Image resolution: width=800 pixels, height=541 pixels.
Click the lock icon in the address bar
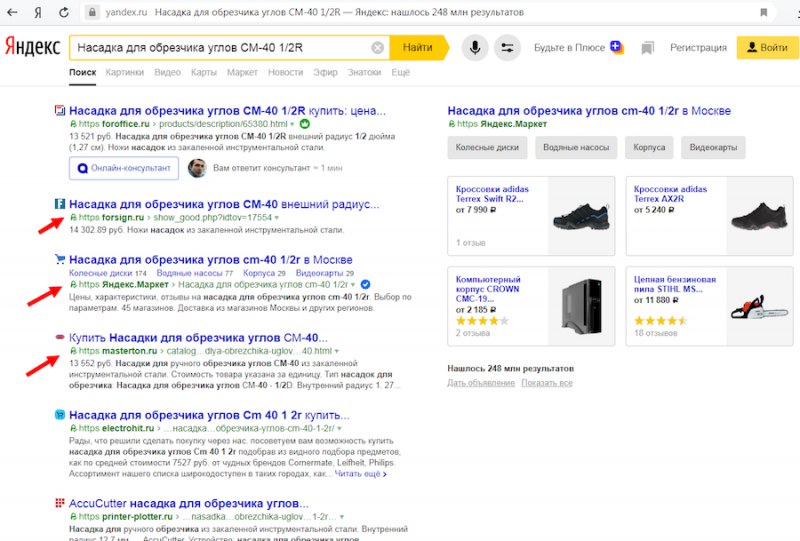(92, 12)
